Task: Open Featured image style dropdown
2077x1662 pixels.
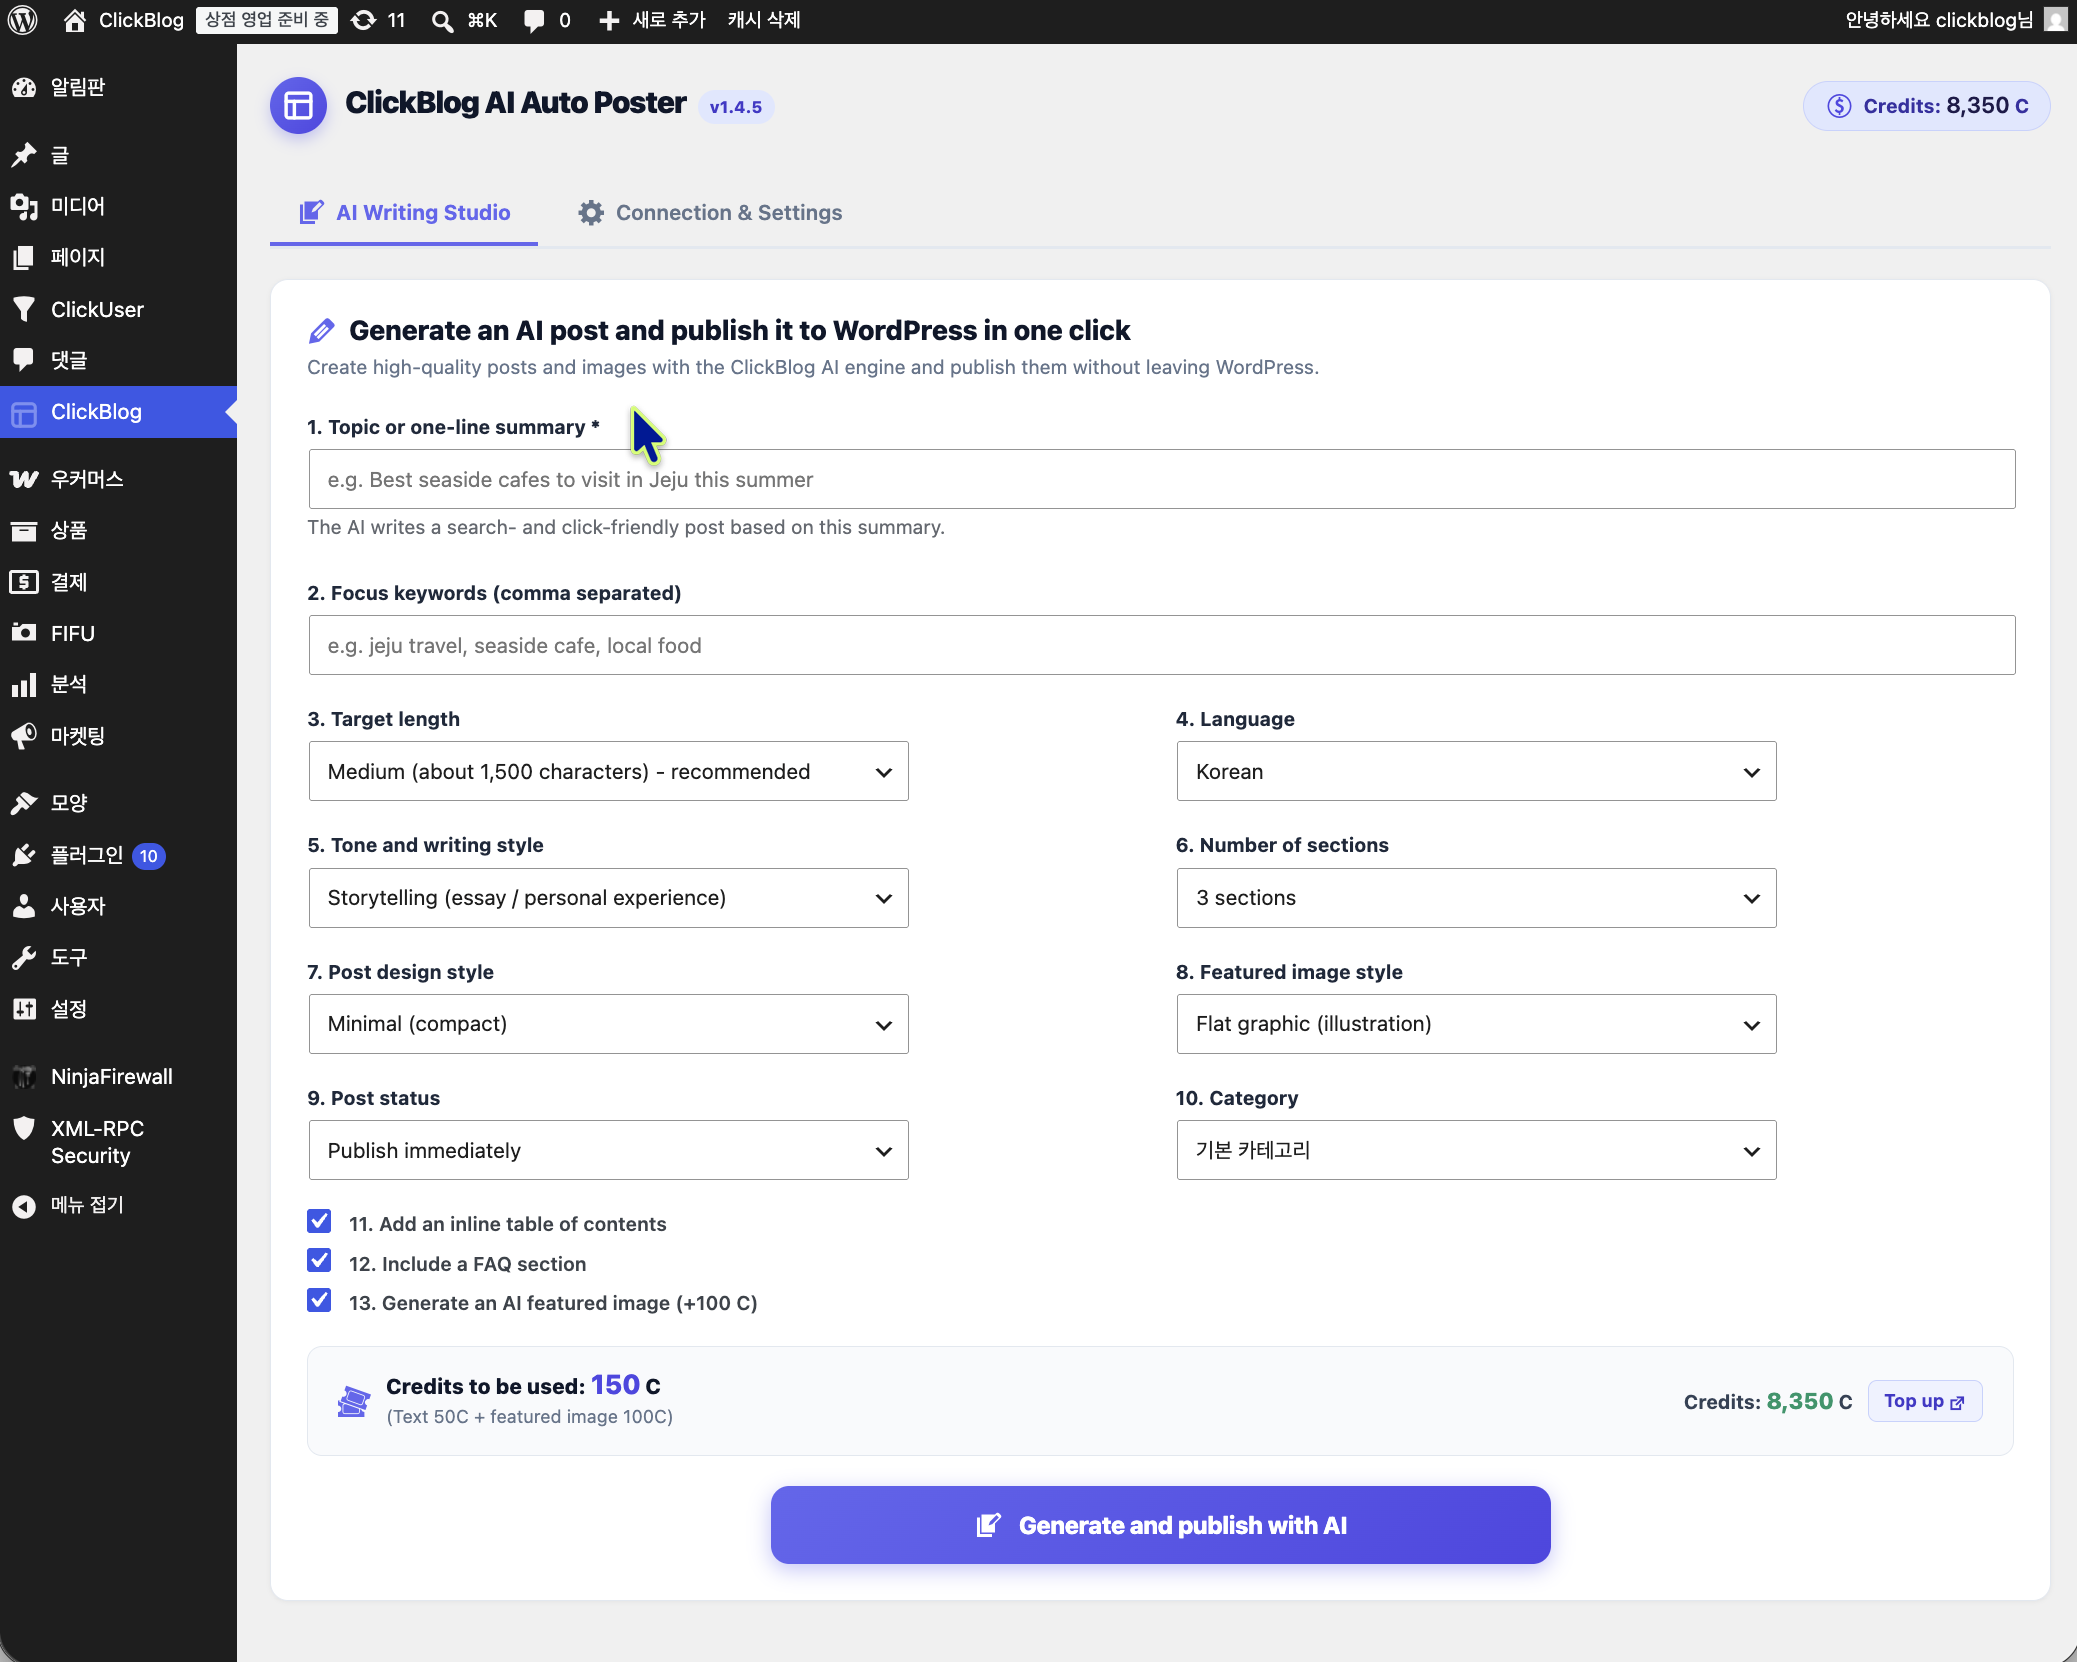Action: [x=1476, y=1023]
